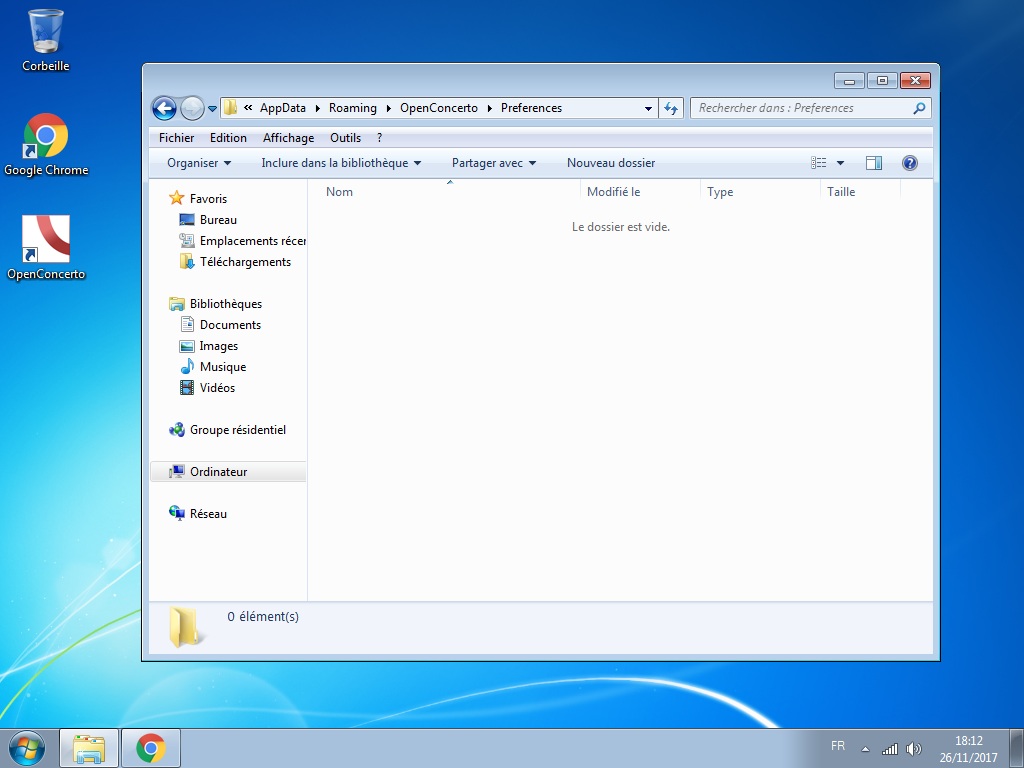Click the volume speaker tray icon
Viewport: 1024px width, 768px height.
pos(914,749)
